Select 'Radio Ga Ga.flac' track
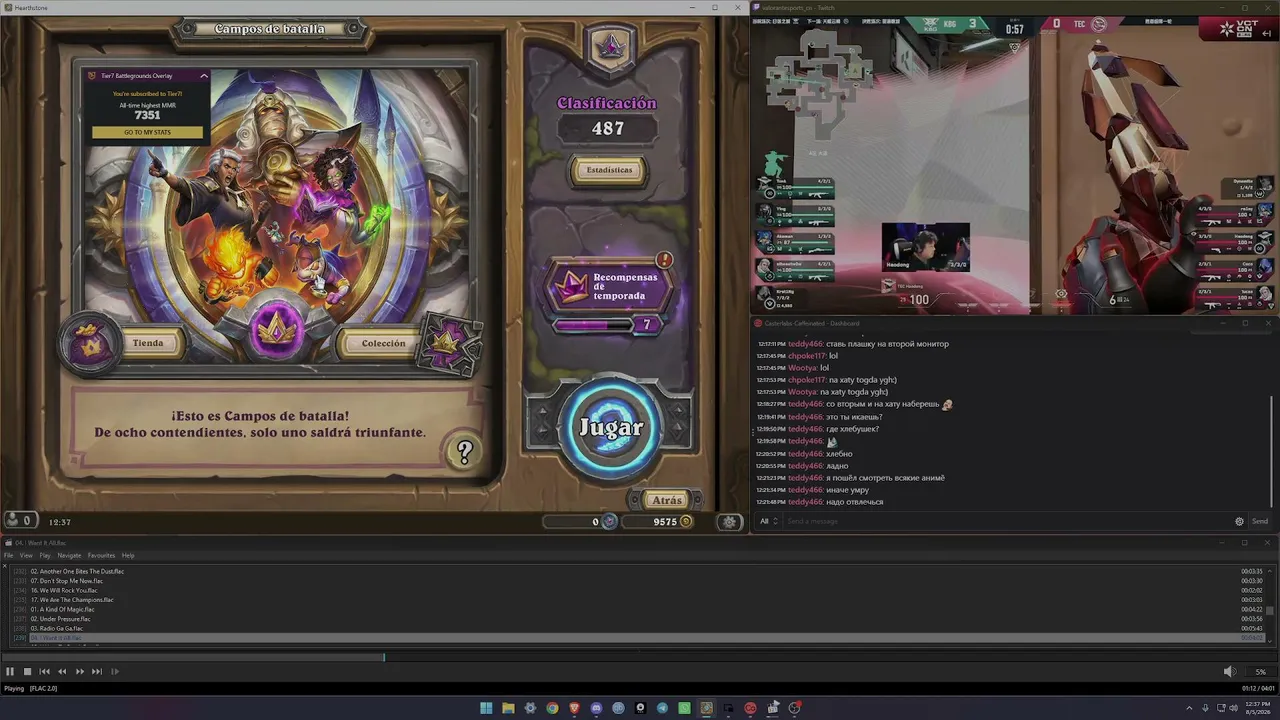Image resolution: width=1280 pixels, height=720 pixels. point(636,628)
